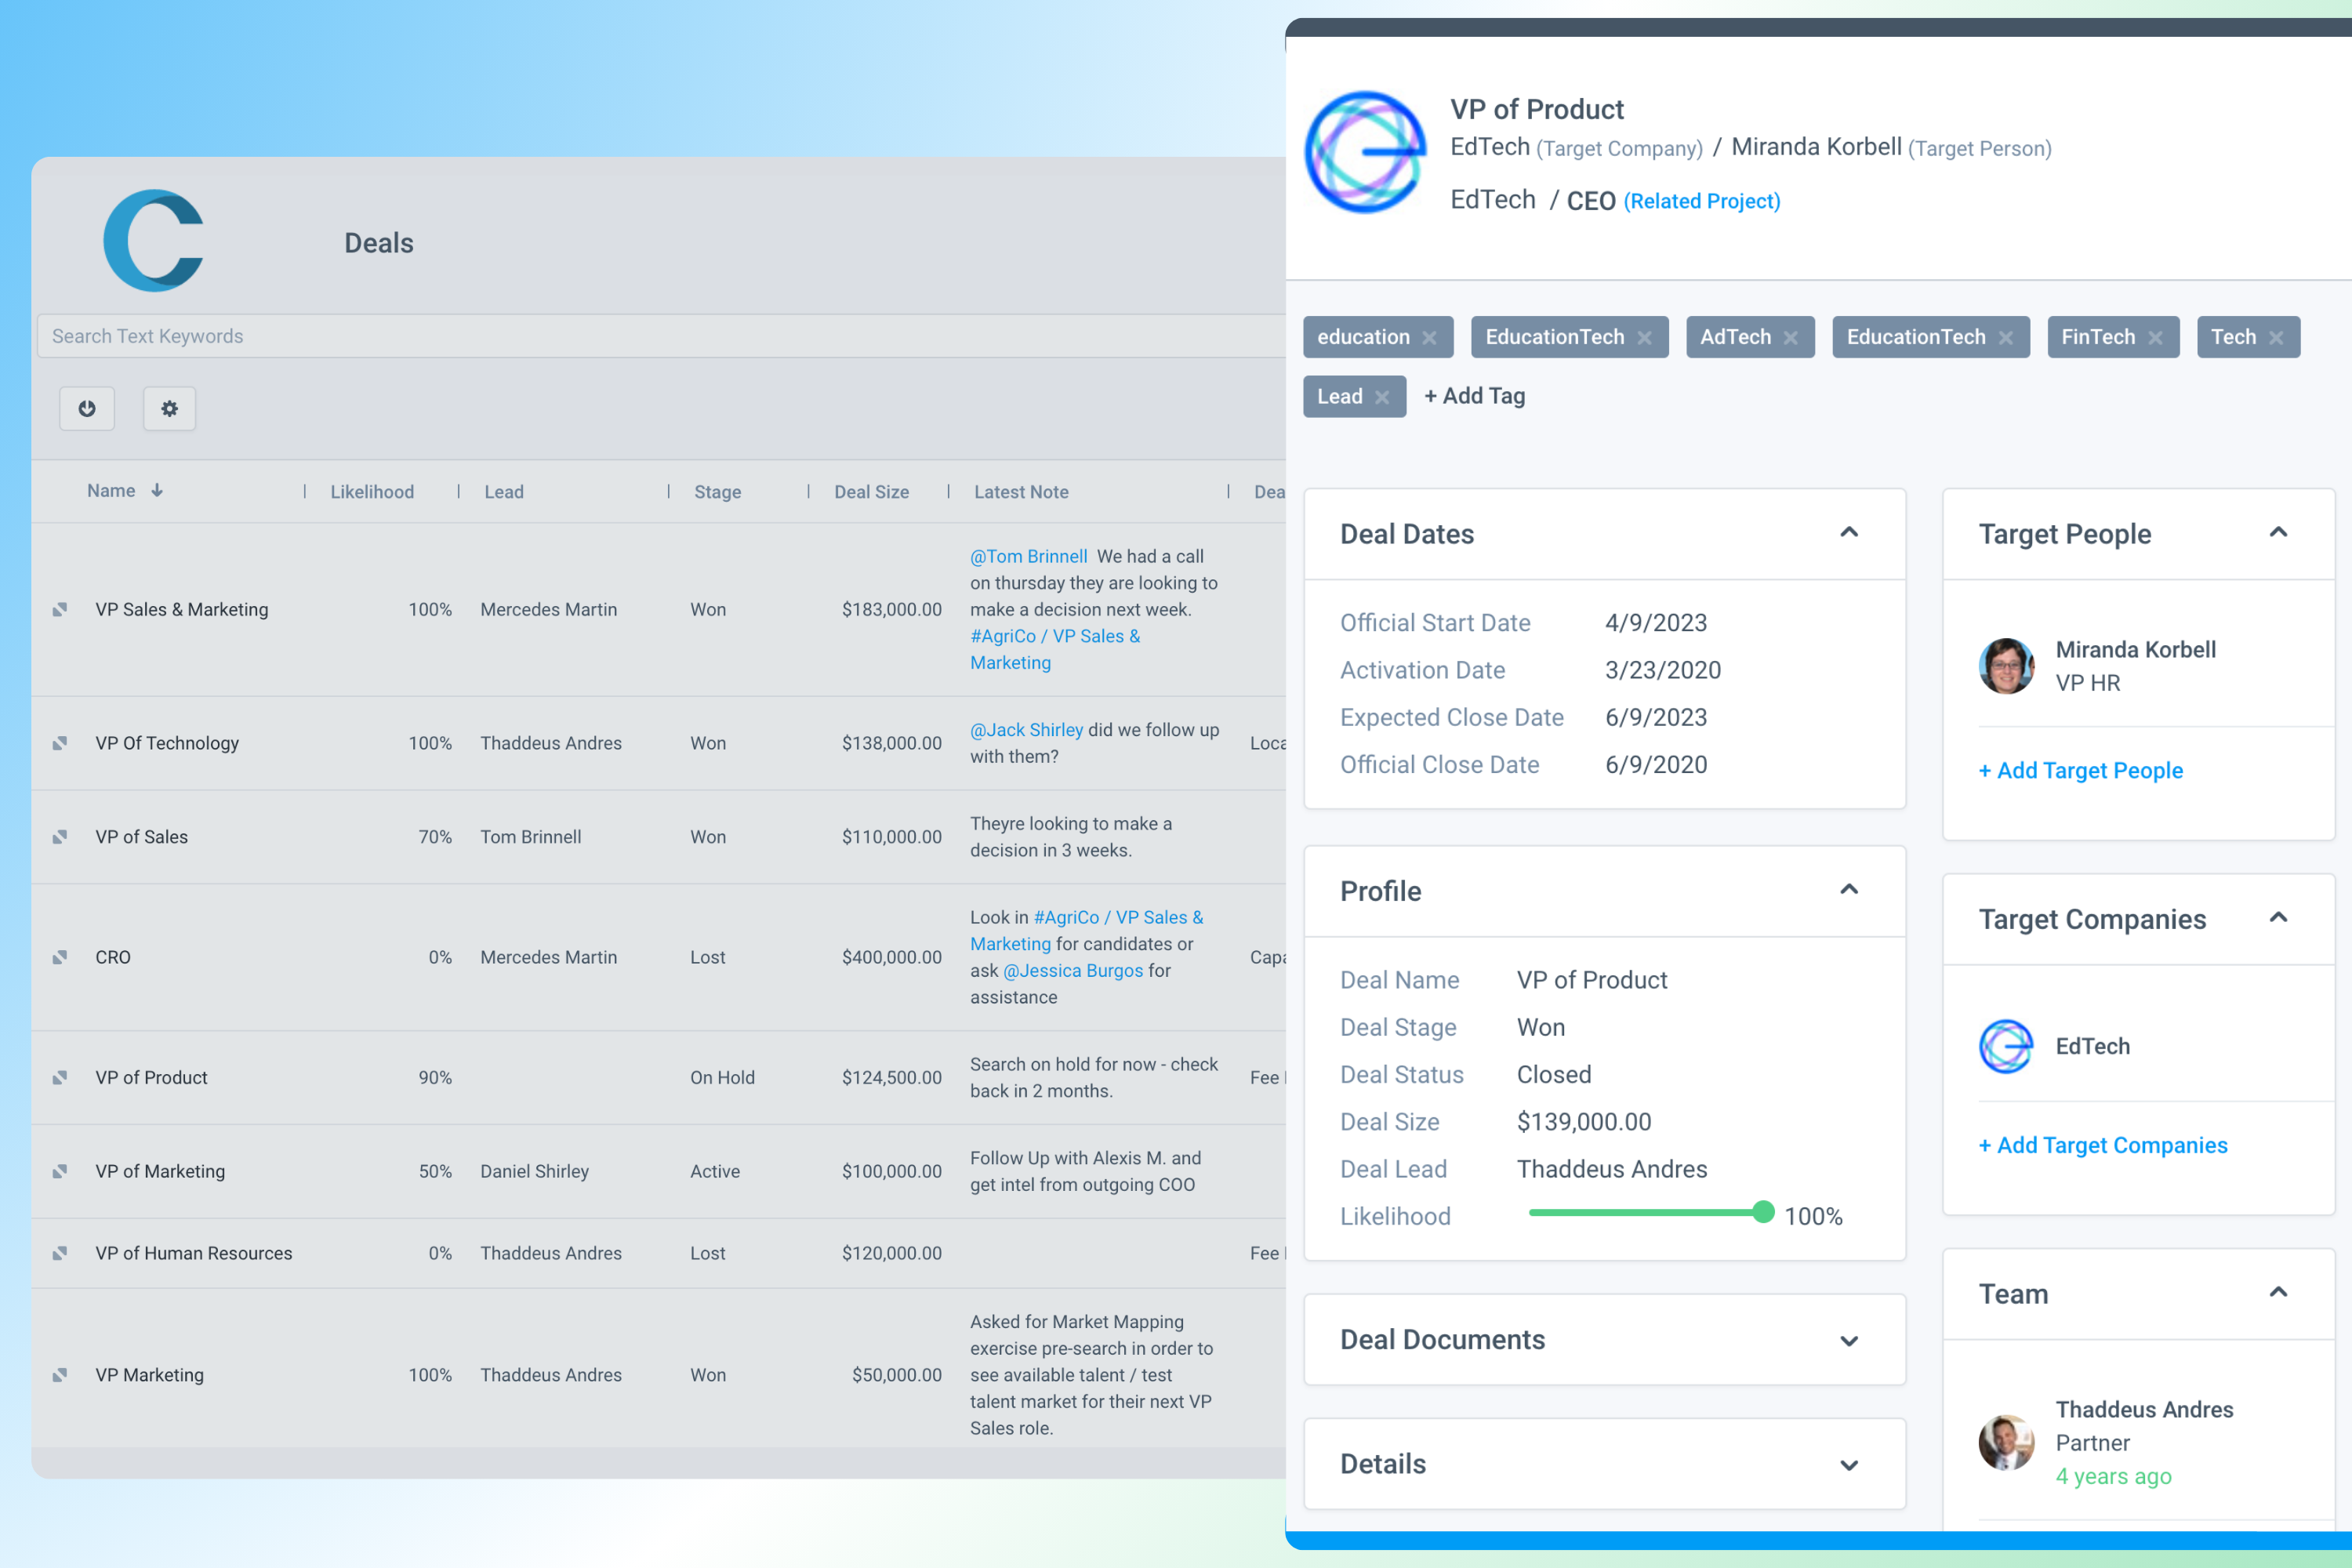Open the VP Sales & Marketing row expand icon
This screenshot has width=2352, height=1568.
(x=60, y=609)
